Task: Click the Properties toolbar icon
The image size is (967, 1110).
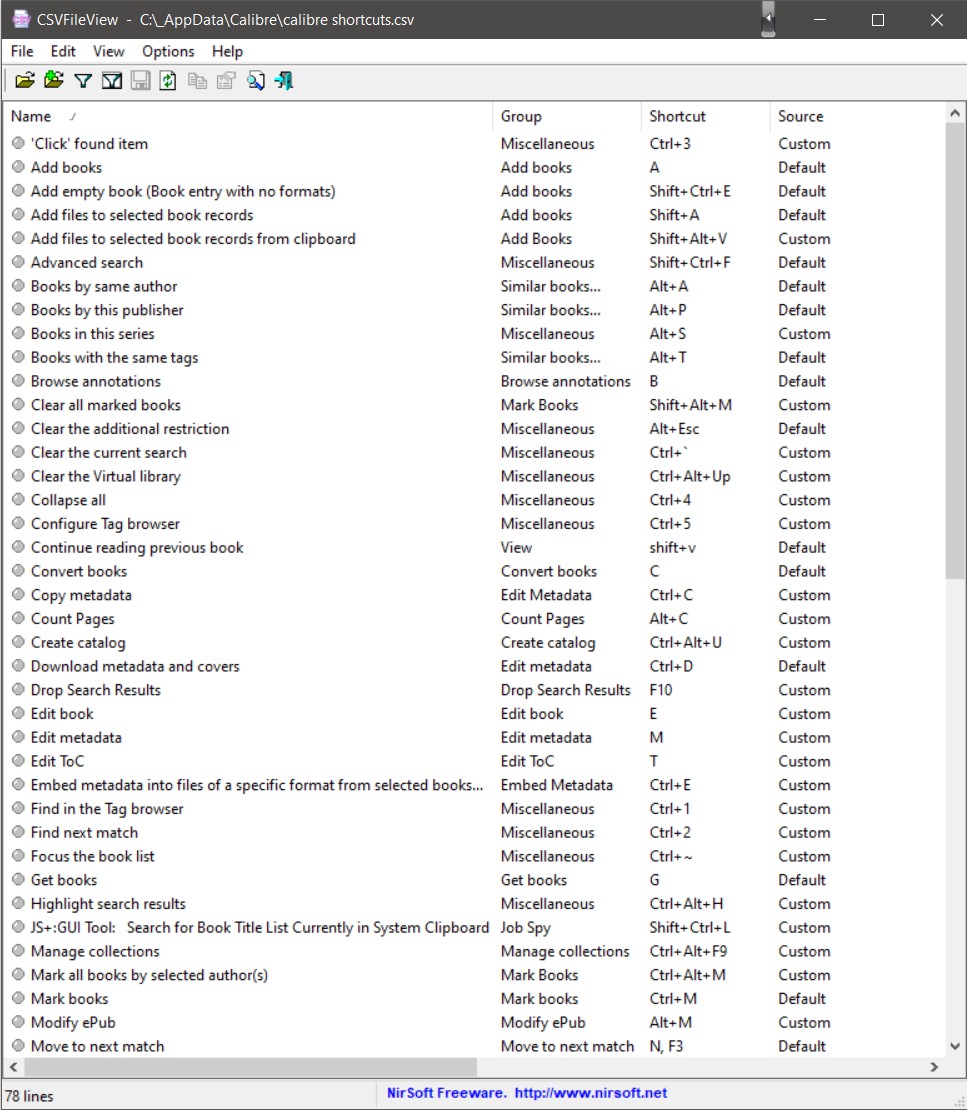Action: pyautogui.click(x=226, y=81)
